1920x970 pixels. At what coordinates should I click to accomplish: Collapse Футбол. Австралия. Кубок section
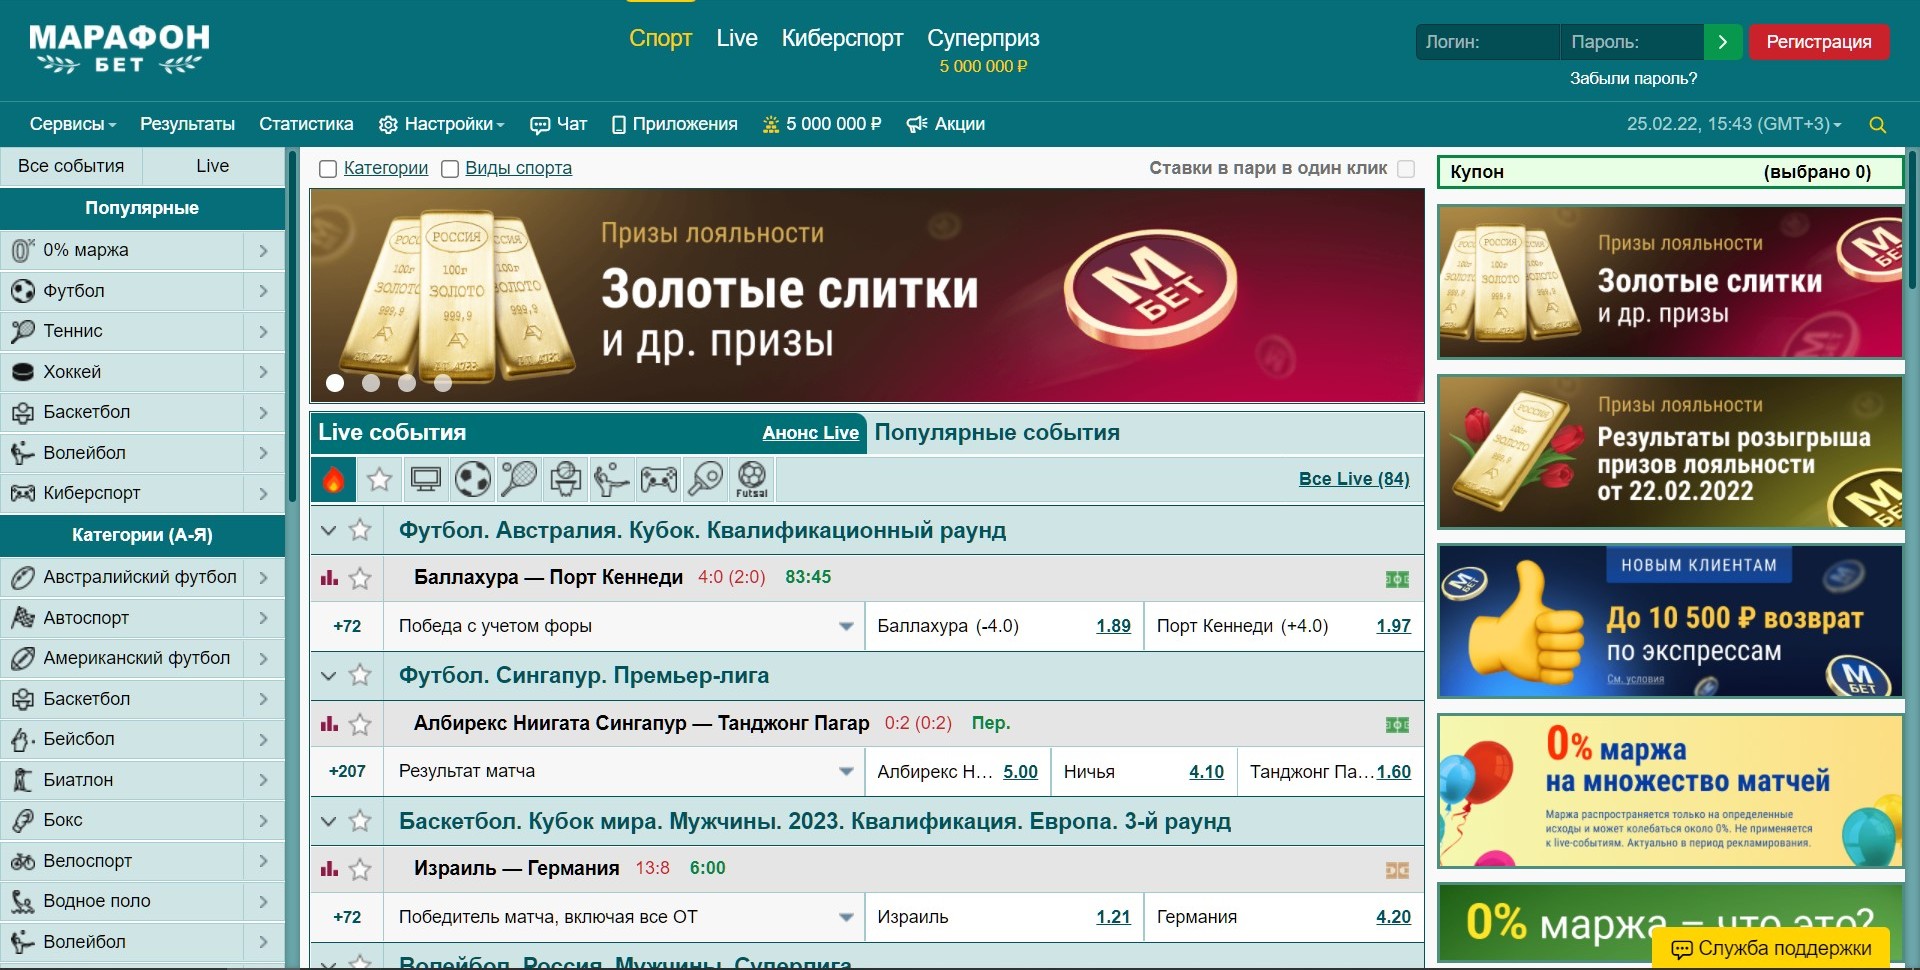point(328,531)
